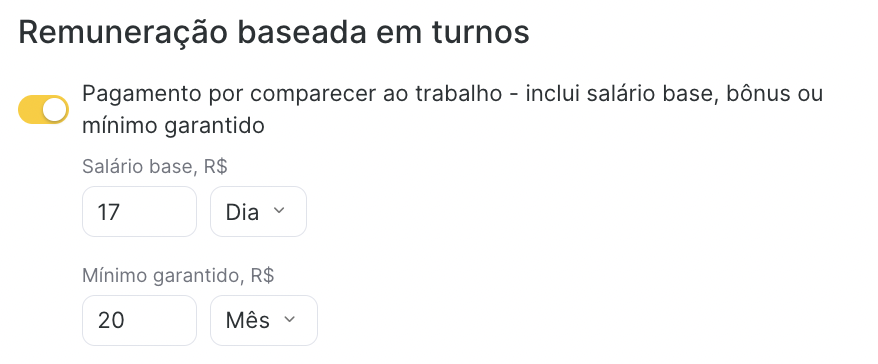Click the 'mínimo garantido' text beside the toggle
This screenshot has height=364, width=878.
(x=173, y=126)
